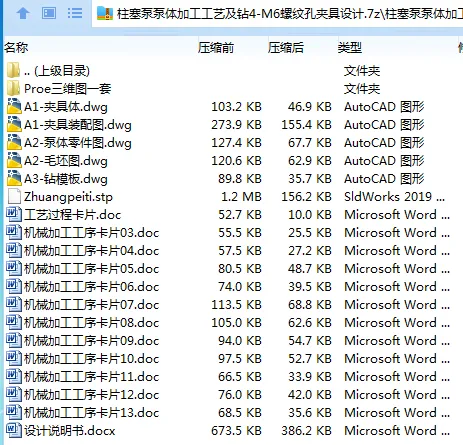This screenshot has width=463, height=445.
Task: Select the 机械加工工序卡片10.doc file name
Action: coord(91,359)
